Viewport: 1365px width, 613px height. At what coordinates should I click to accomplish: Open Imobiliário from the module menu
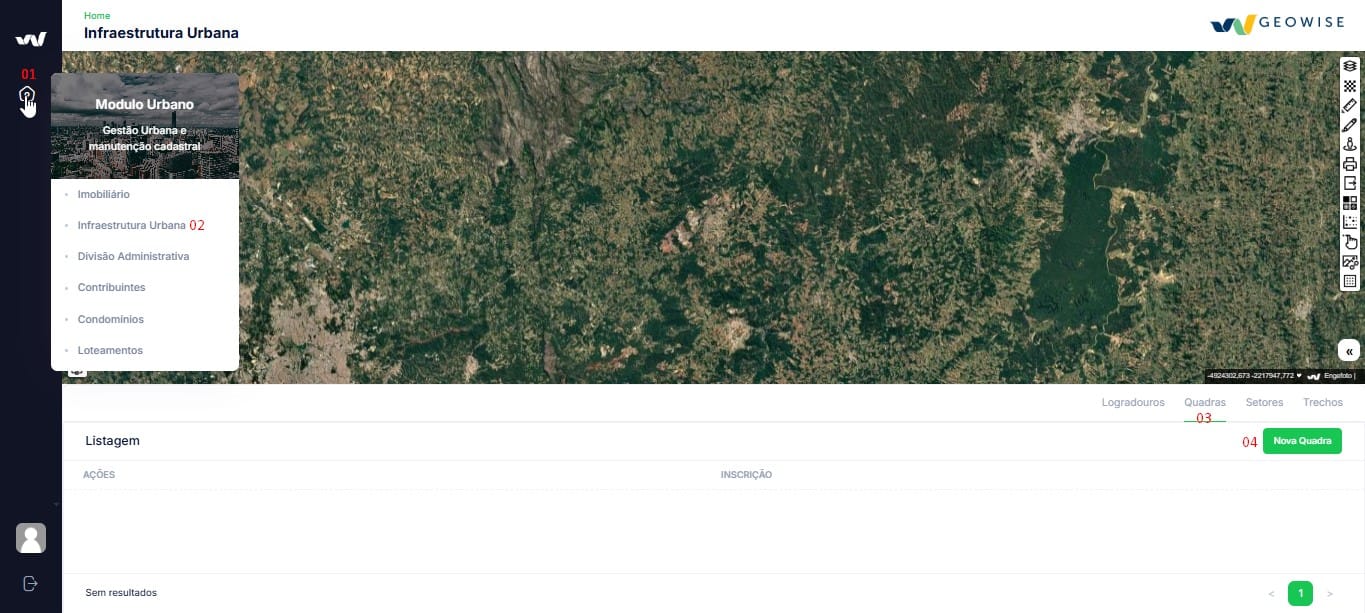click(104, 194)
